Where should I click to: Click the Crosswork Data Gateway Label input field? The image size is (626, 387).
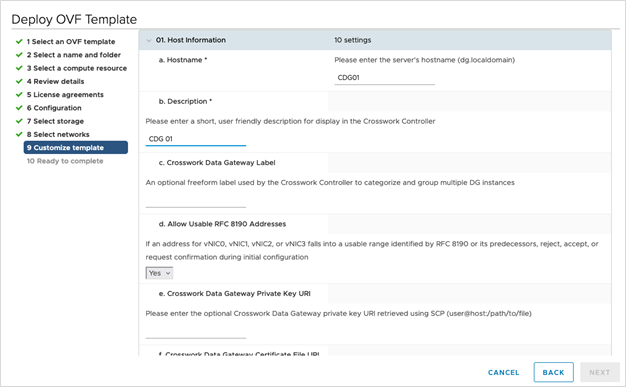196,200
